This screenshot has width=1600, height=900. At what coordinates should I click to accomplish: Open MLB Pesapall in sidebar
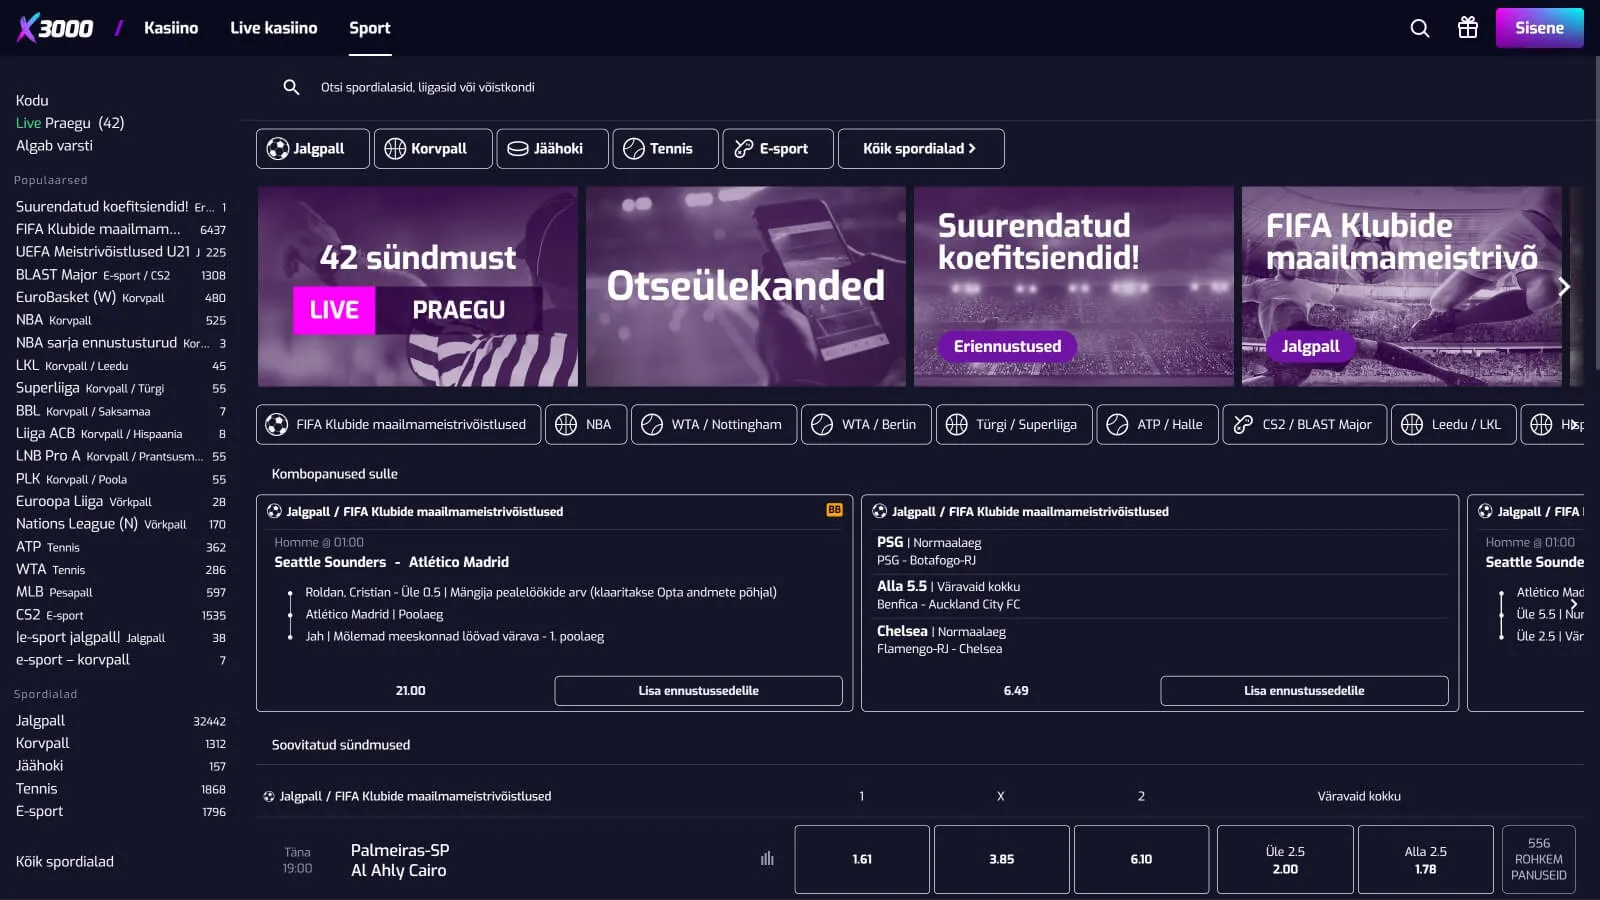121,592
